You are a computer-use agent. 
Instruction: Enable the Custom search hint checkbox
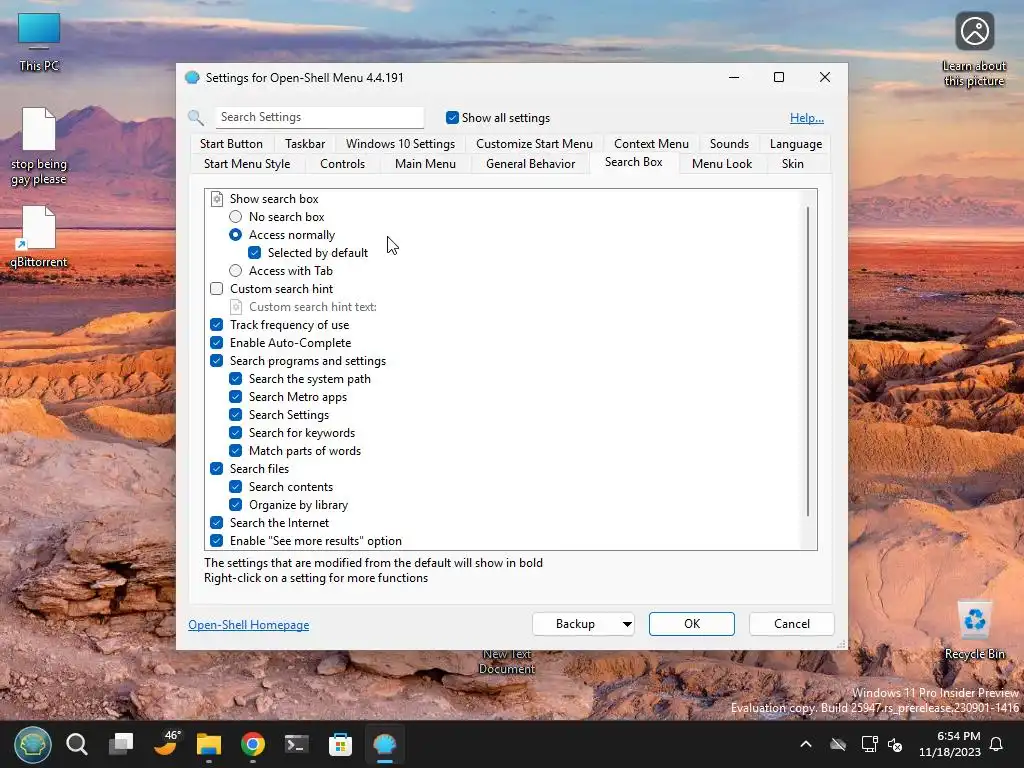[217, 289]
